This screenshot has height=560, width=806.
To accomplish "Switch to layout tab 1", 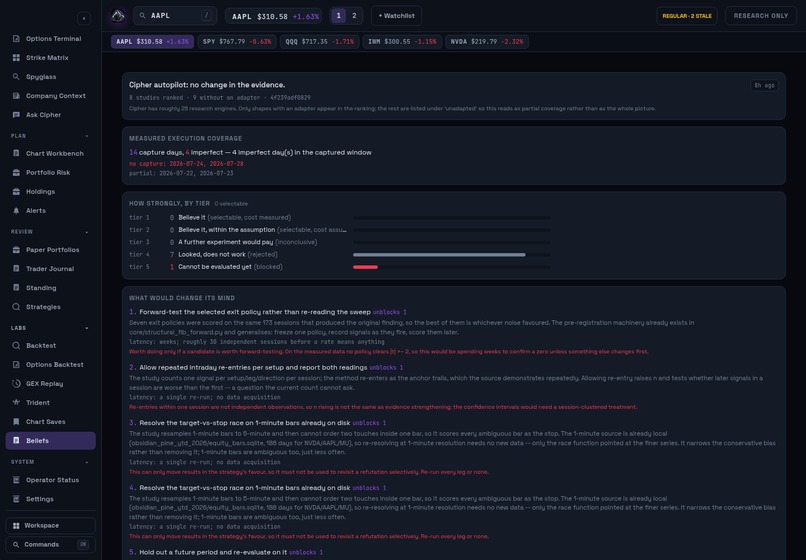I will (x=338, y=16).
